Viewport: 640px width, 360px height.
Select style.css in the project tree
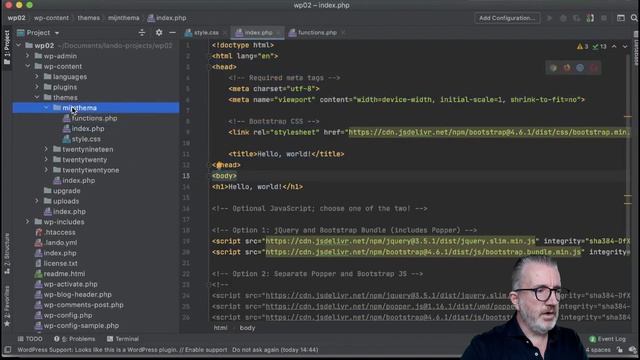(x=86, y=139)
